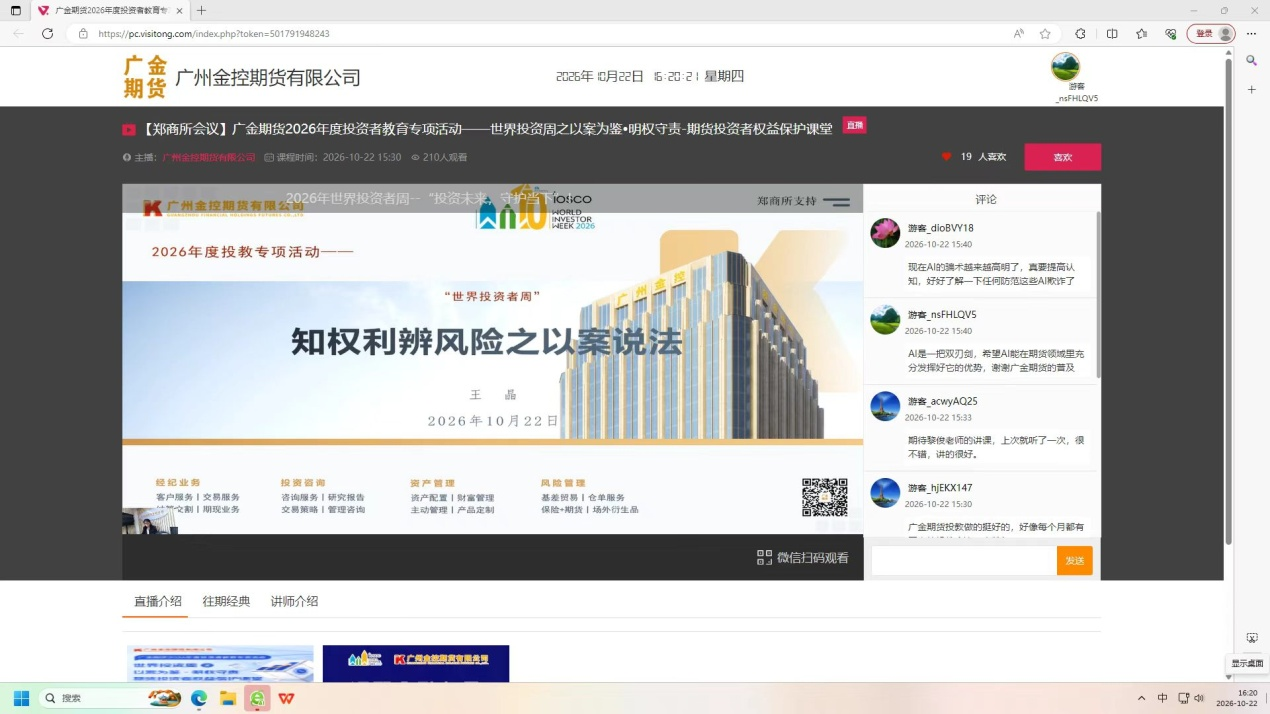Toggle the split screen icon in the toolbar
Image resolution: width=1270 pixels, height=714 pixels.
coord(1112,33)
